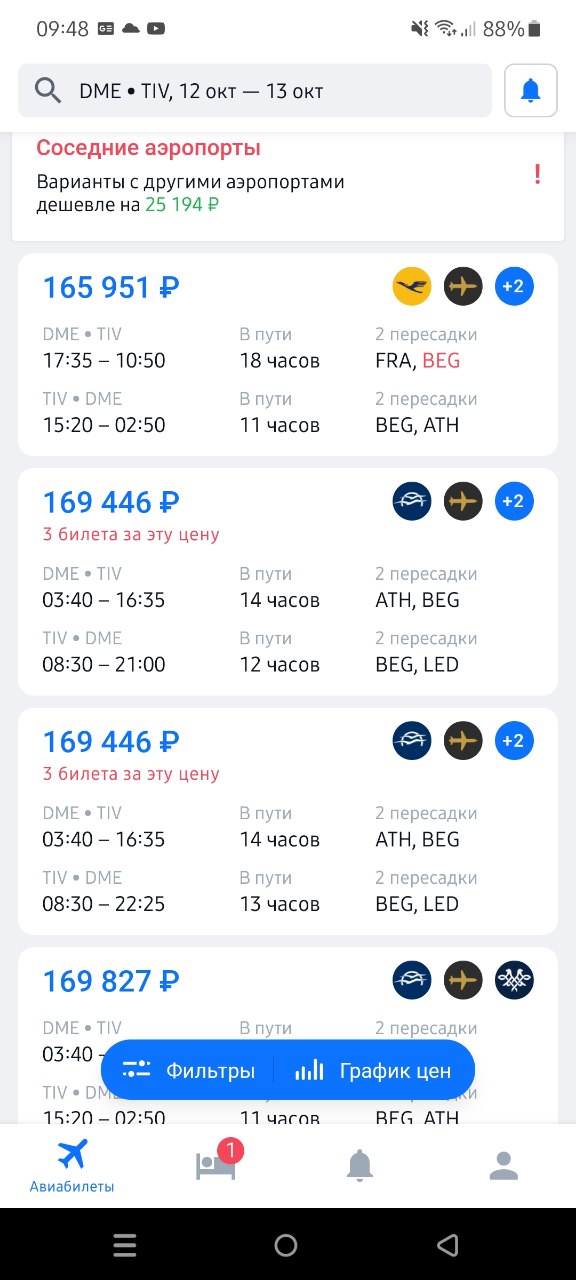Edit the DME • TIV search field
The height and width of the screenshot is (1280, 576).
255,91
